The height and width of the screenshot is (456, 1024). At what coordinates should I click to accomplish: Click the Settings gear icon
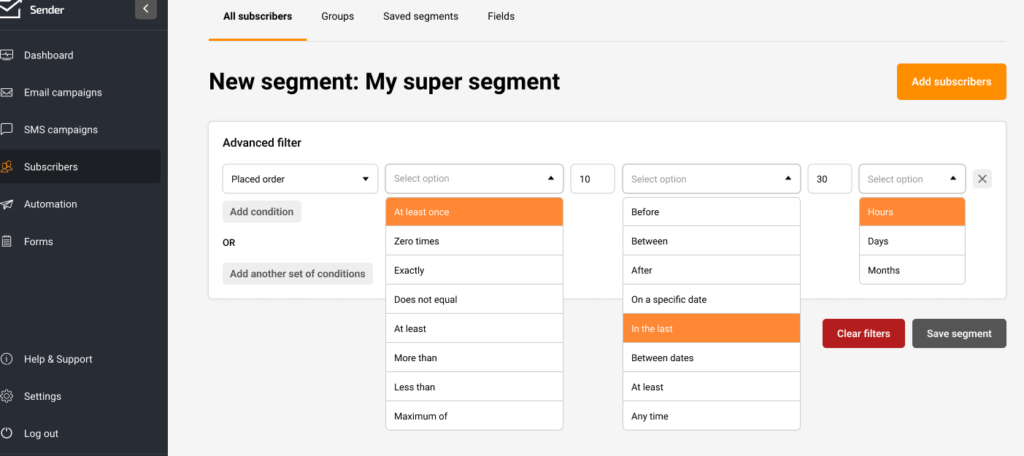pyautogui.click(x=6, y=396)
